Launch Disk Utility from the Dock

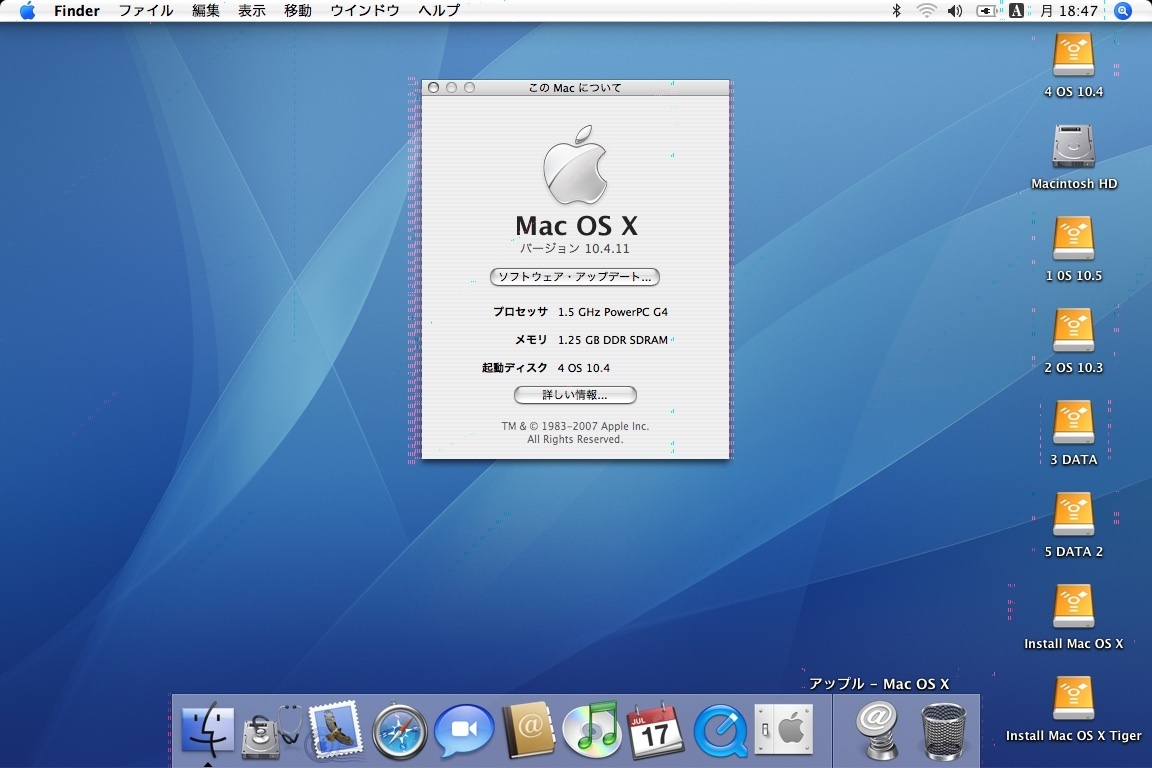[270, 731]
